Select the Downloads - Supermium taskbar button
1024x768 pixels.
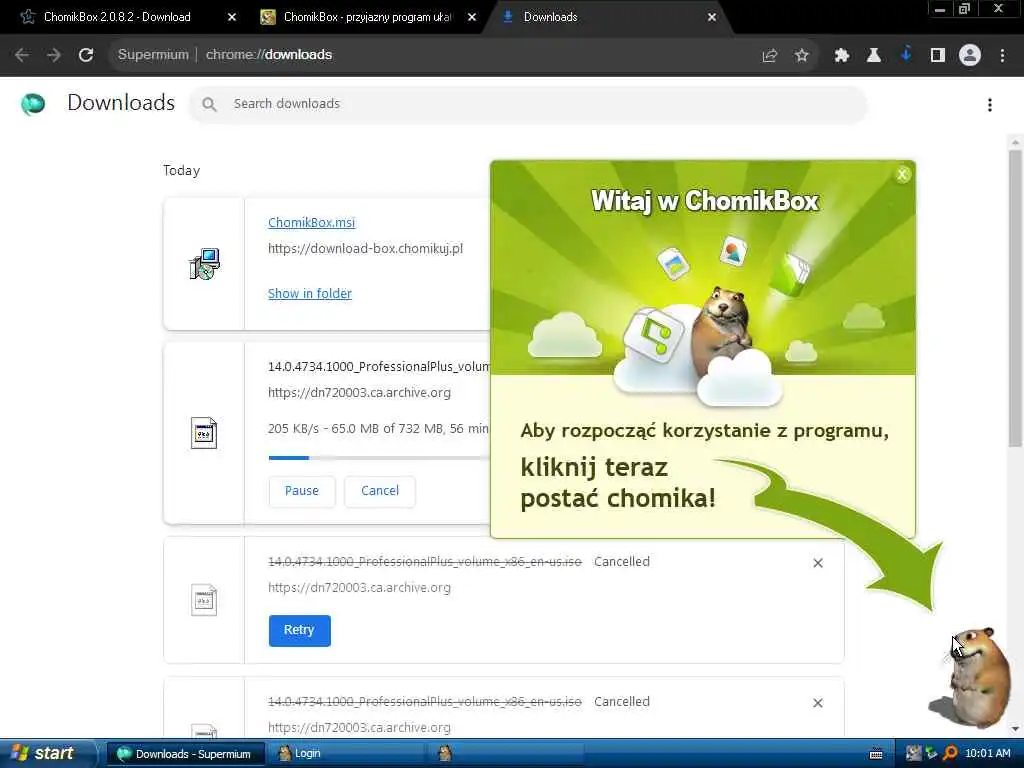point(185,754)
